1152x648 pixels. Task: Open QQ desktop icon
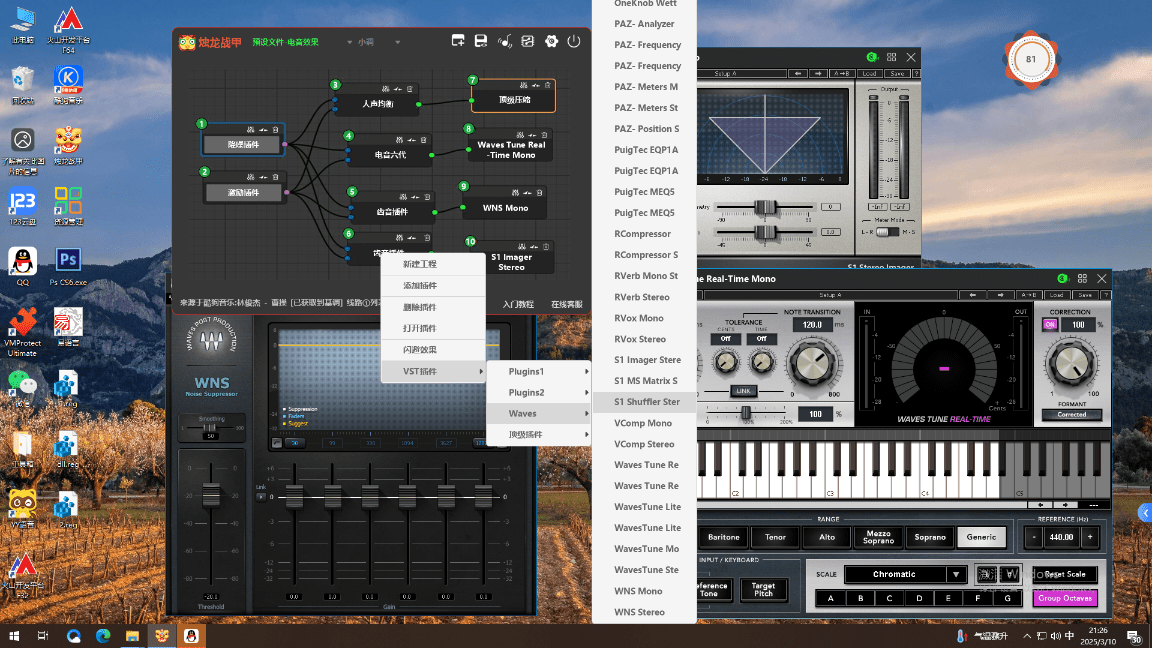[22, 266]
